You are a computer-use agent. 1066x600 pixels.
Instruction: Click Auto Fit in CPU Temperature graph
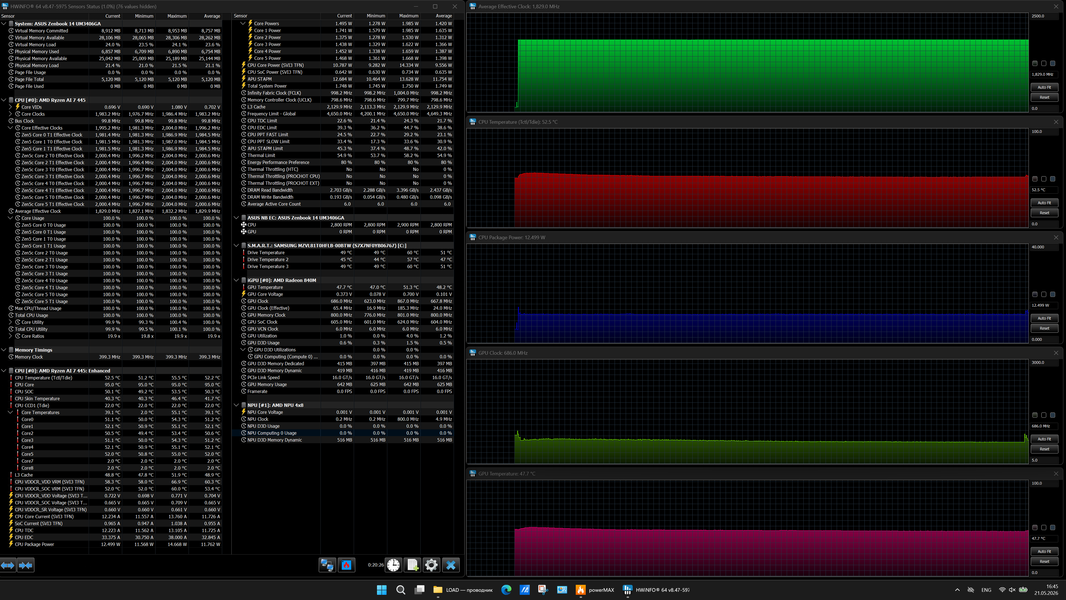(1044, 202)
